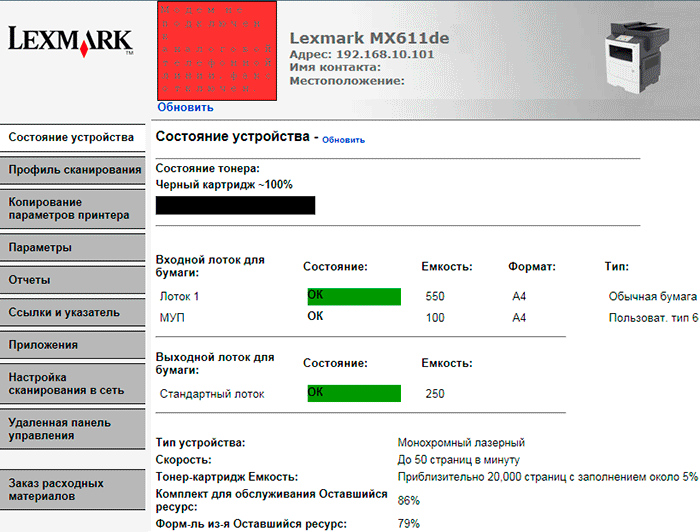Click the black toner level bar
This screenshot has width=700, height=532.
235,205
